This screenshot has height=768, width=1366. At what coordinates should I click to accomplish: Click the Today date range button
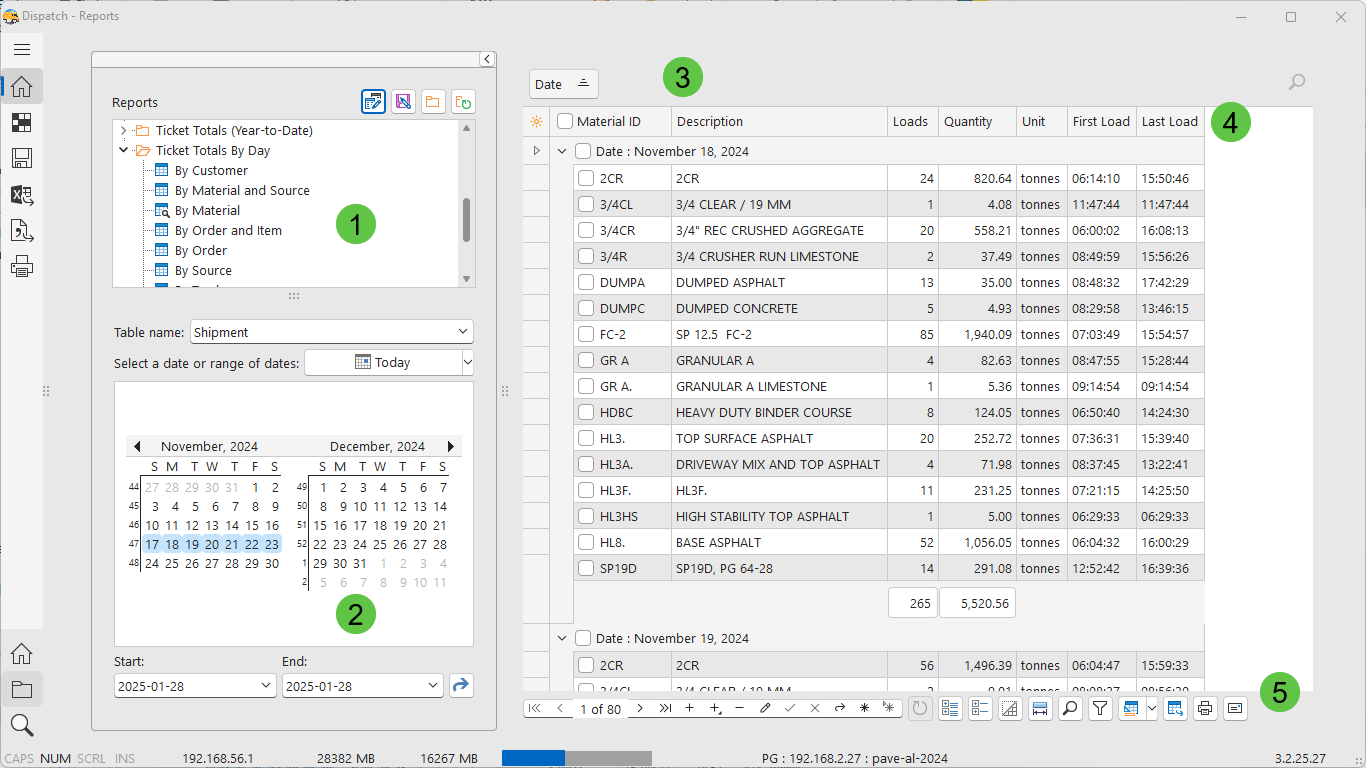point(383,363)
